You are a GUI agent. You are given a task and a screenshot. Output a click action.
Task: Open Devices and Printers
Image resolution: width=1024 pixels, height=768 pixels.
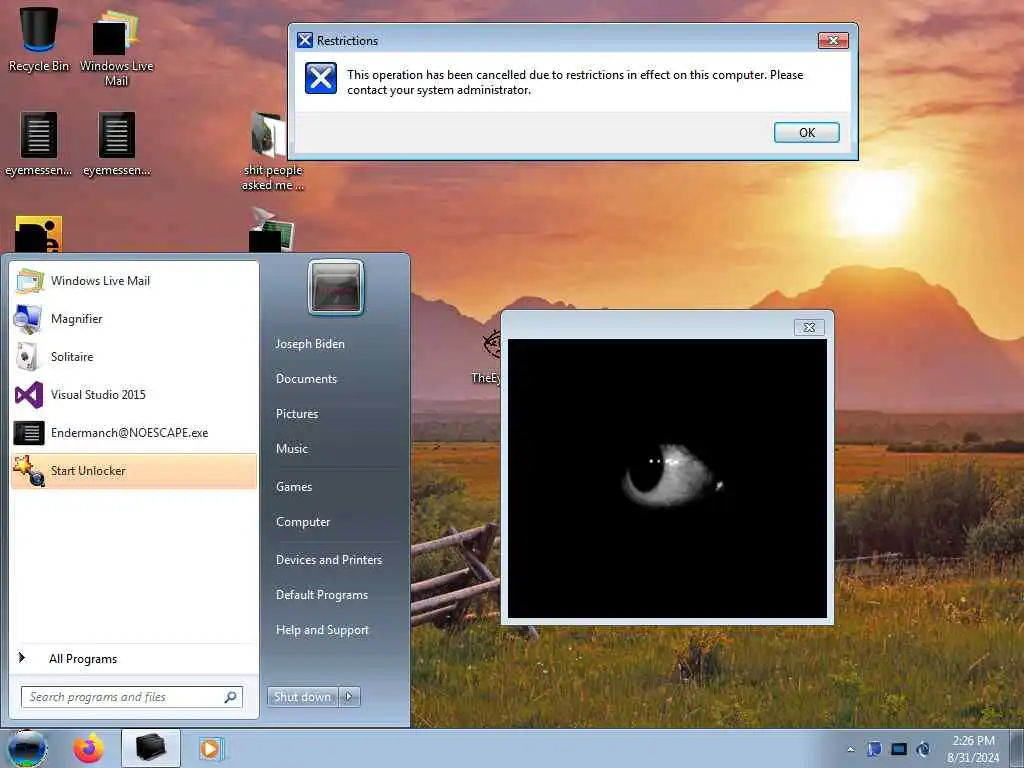329,560
